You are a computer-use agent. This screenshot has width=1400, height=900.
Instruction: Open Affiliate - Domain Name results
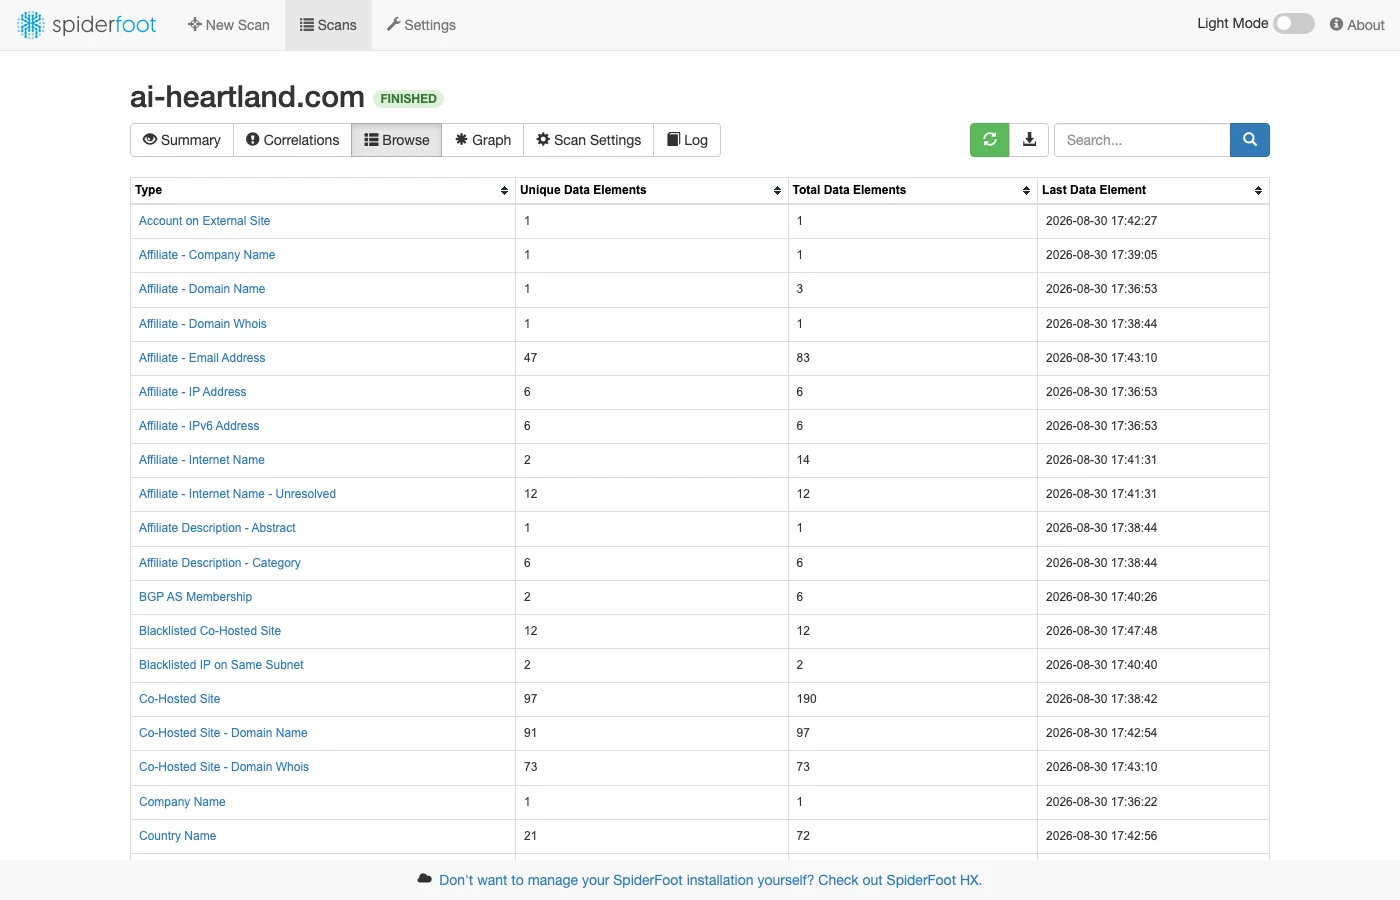click(202, 289)
